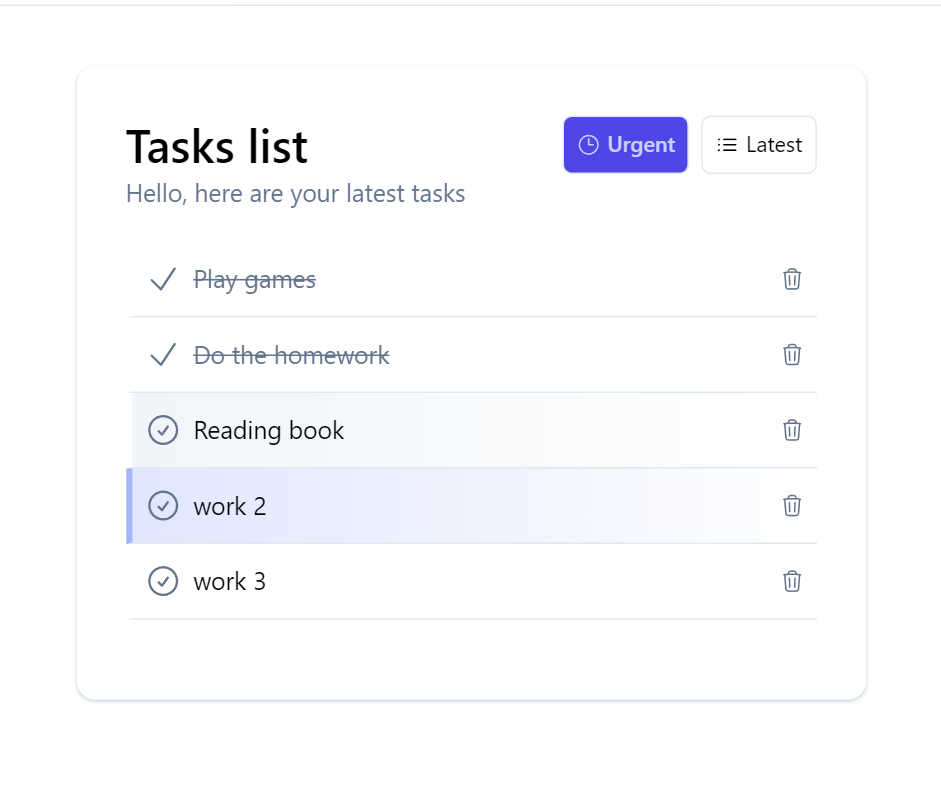
Task: Click the list icon on the Latest button
Action: (x=727, y=144)
